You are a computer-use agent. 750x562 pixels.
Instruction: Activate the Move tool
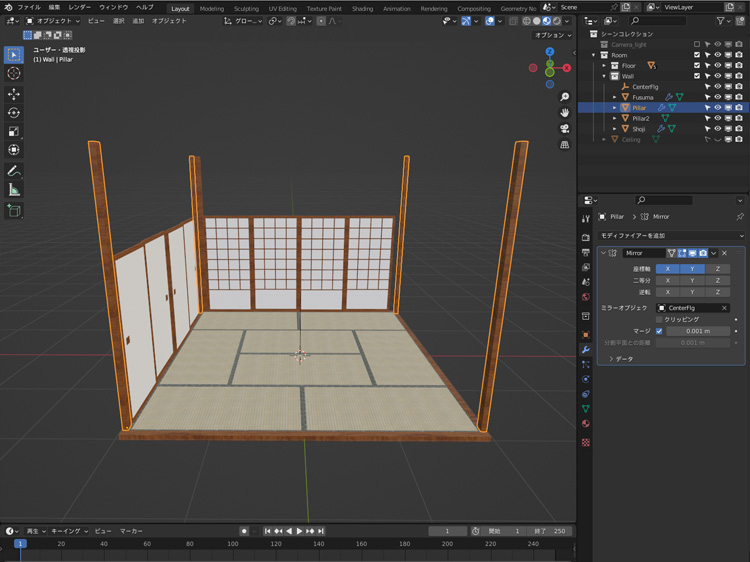(x=14, y=93)
